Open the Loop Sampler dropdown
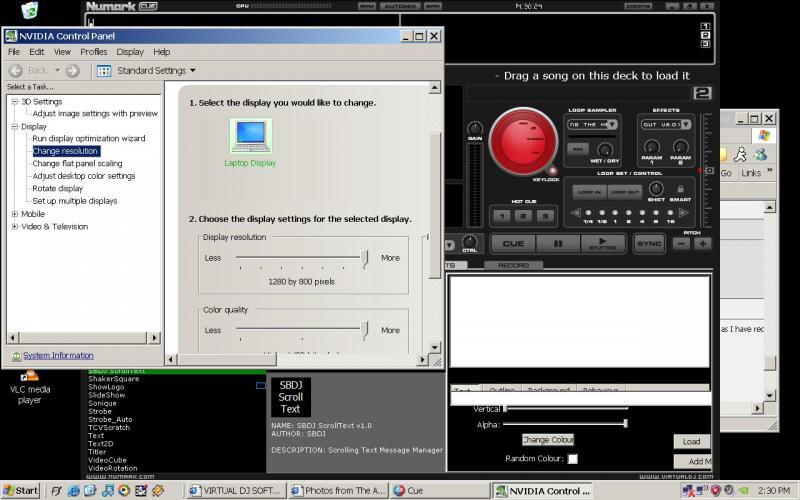The width and height of the screenshot is (800, 500). [x=612, y=124]
